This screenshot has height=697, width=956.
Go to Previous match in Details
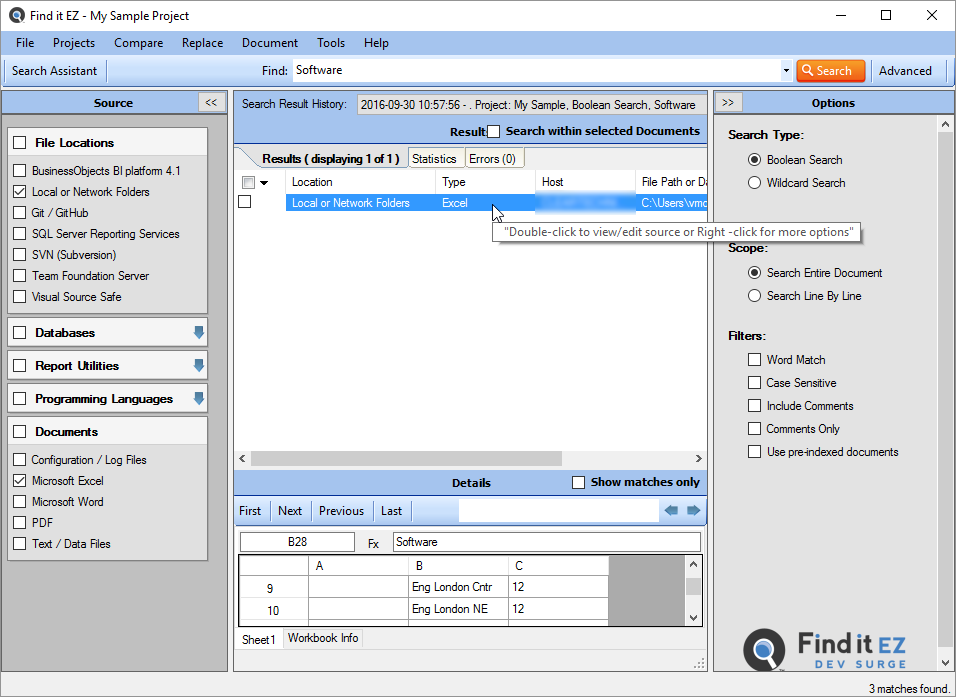coord(341,511)
